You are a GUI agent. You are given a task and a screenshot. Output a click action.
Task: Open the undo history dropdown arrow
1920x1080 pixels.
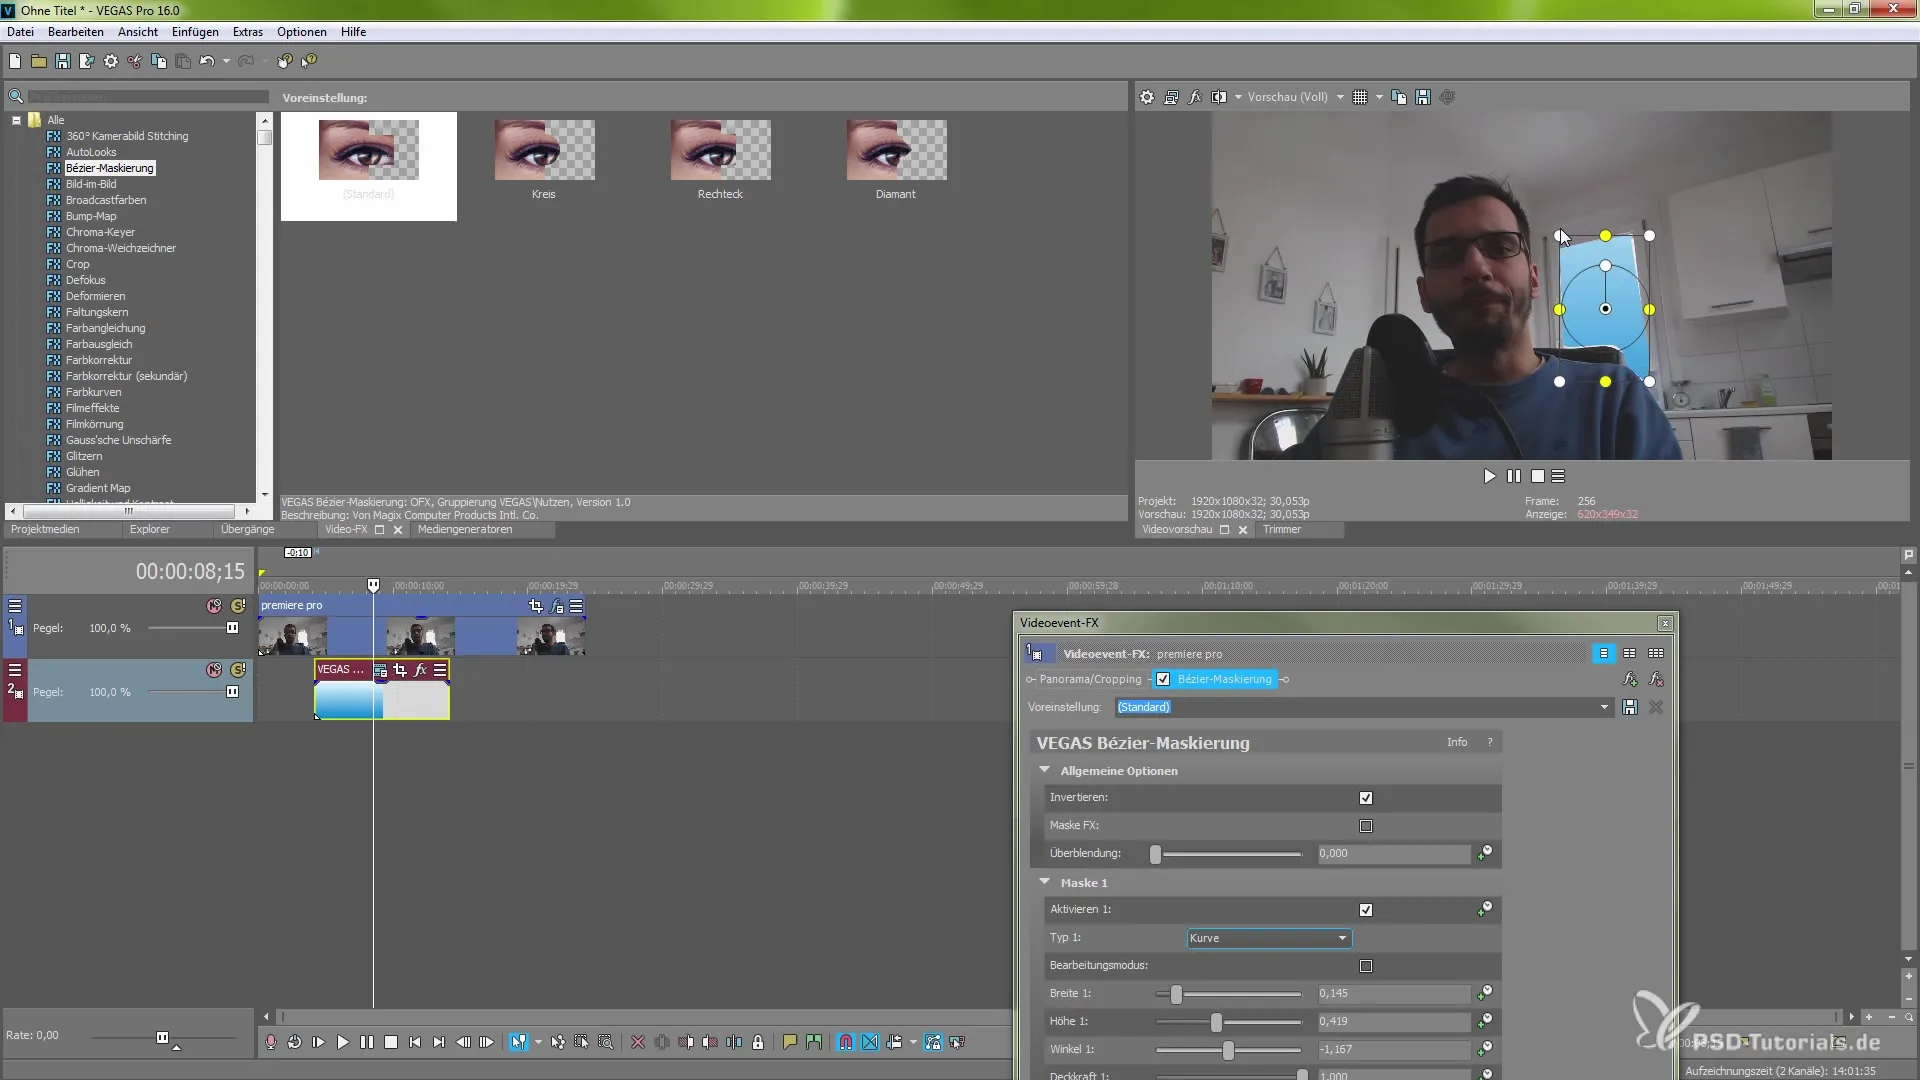pos(226,61)
